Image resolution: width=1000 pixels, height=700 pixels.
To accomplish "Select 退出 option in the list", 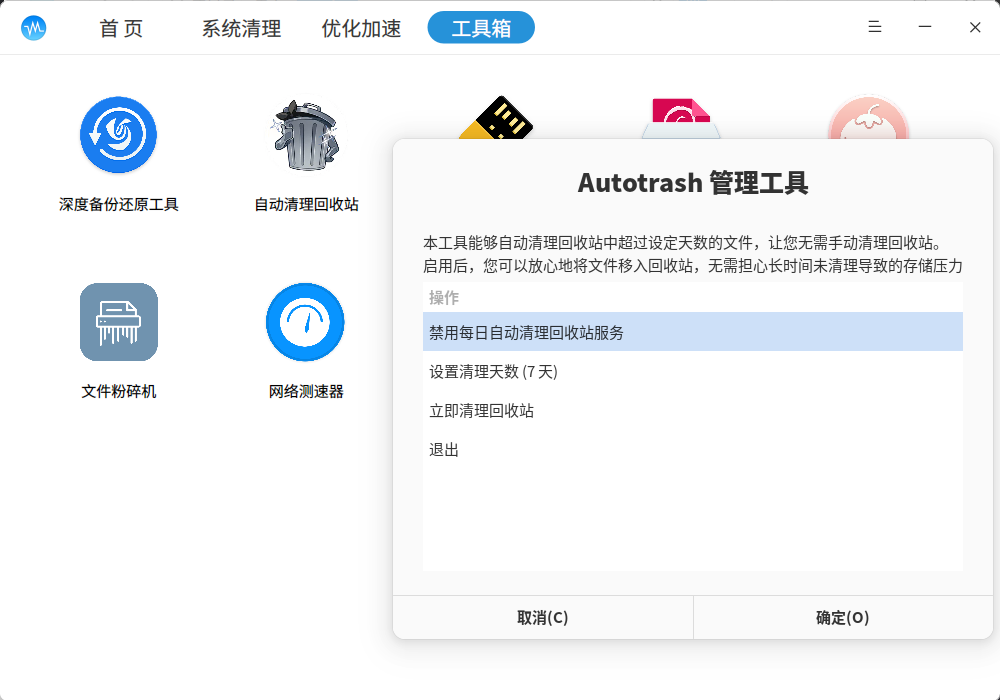I will [693, 449].
